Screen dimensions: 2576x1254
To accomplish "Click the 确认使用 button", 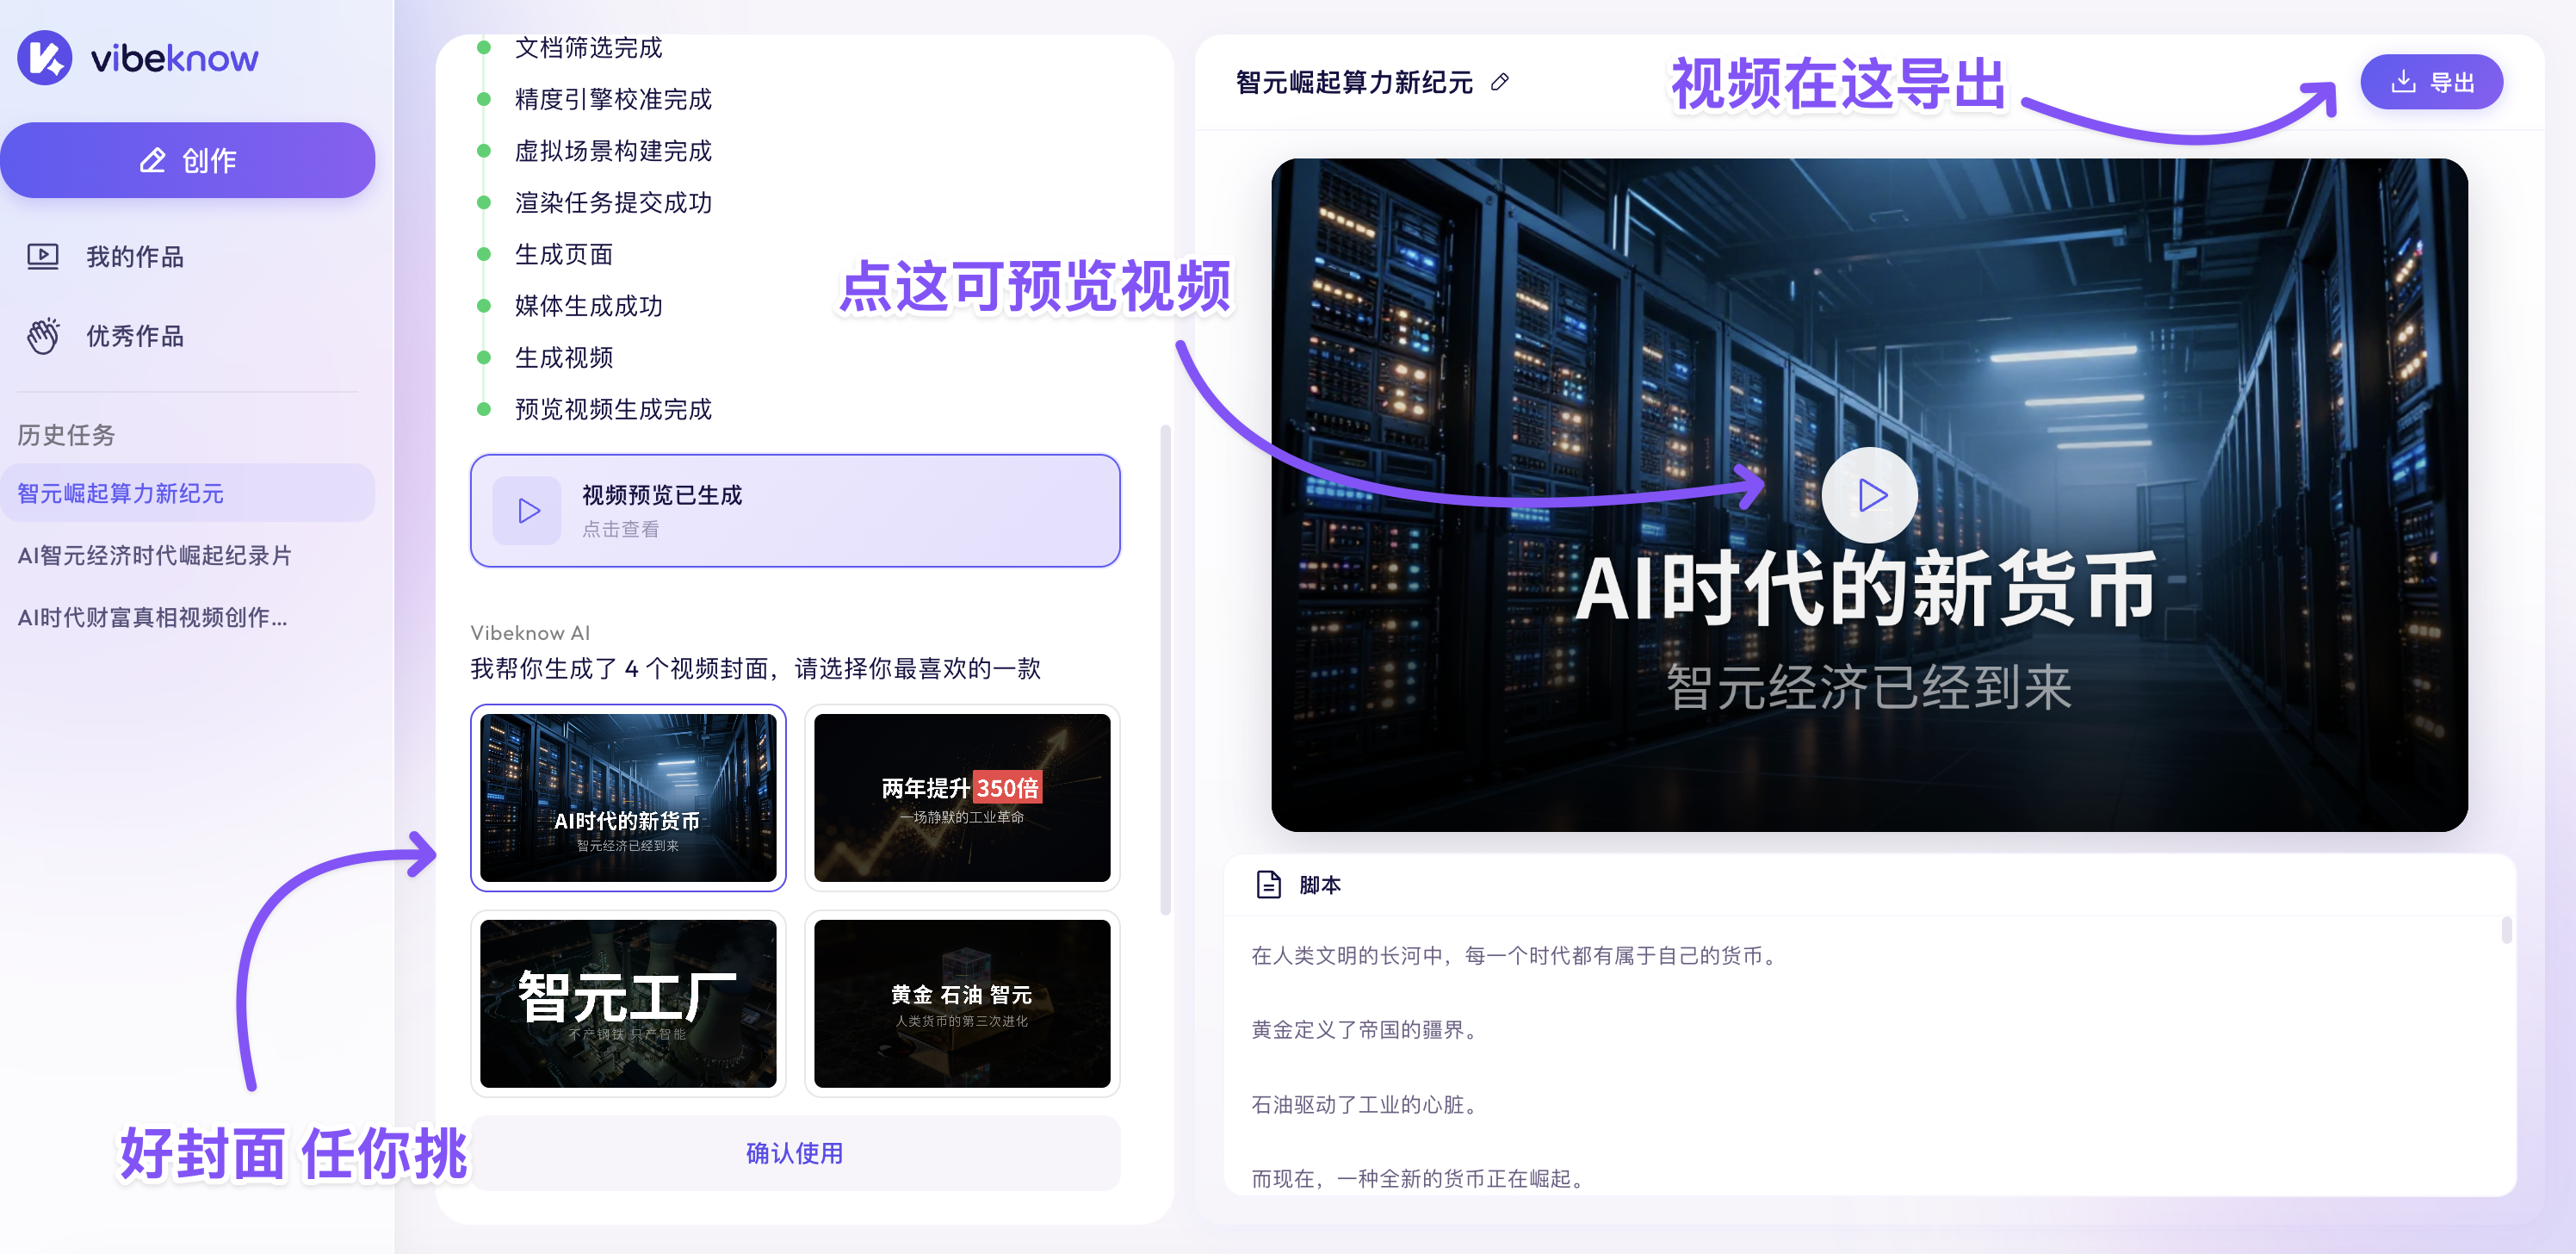I will 794,1153.
